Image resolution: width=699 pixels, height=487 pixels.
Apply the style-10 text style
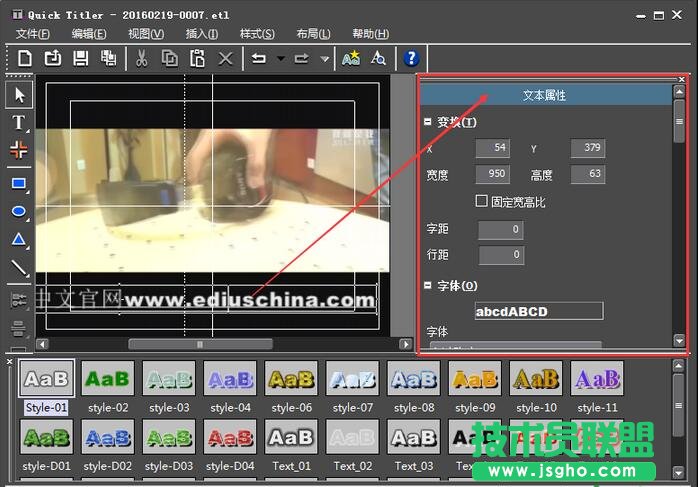[536, 378]
